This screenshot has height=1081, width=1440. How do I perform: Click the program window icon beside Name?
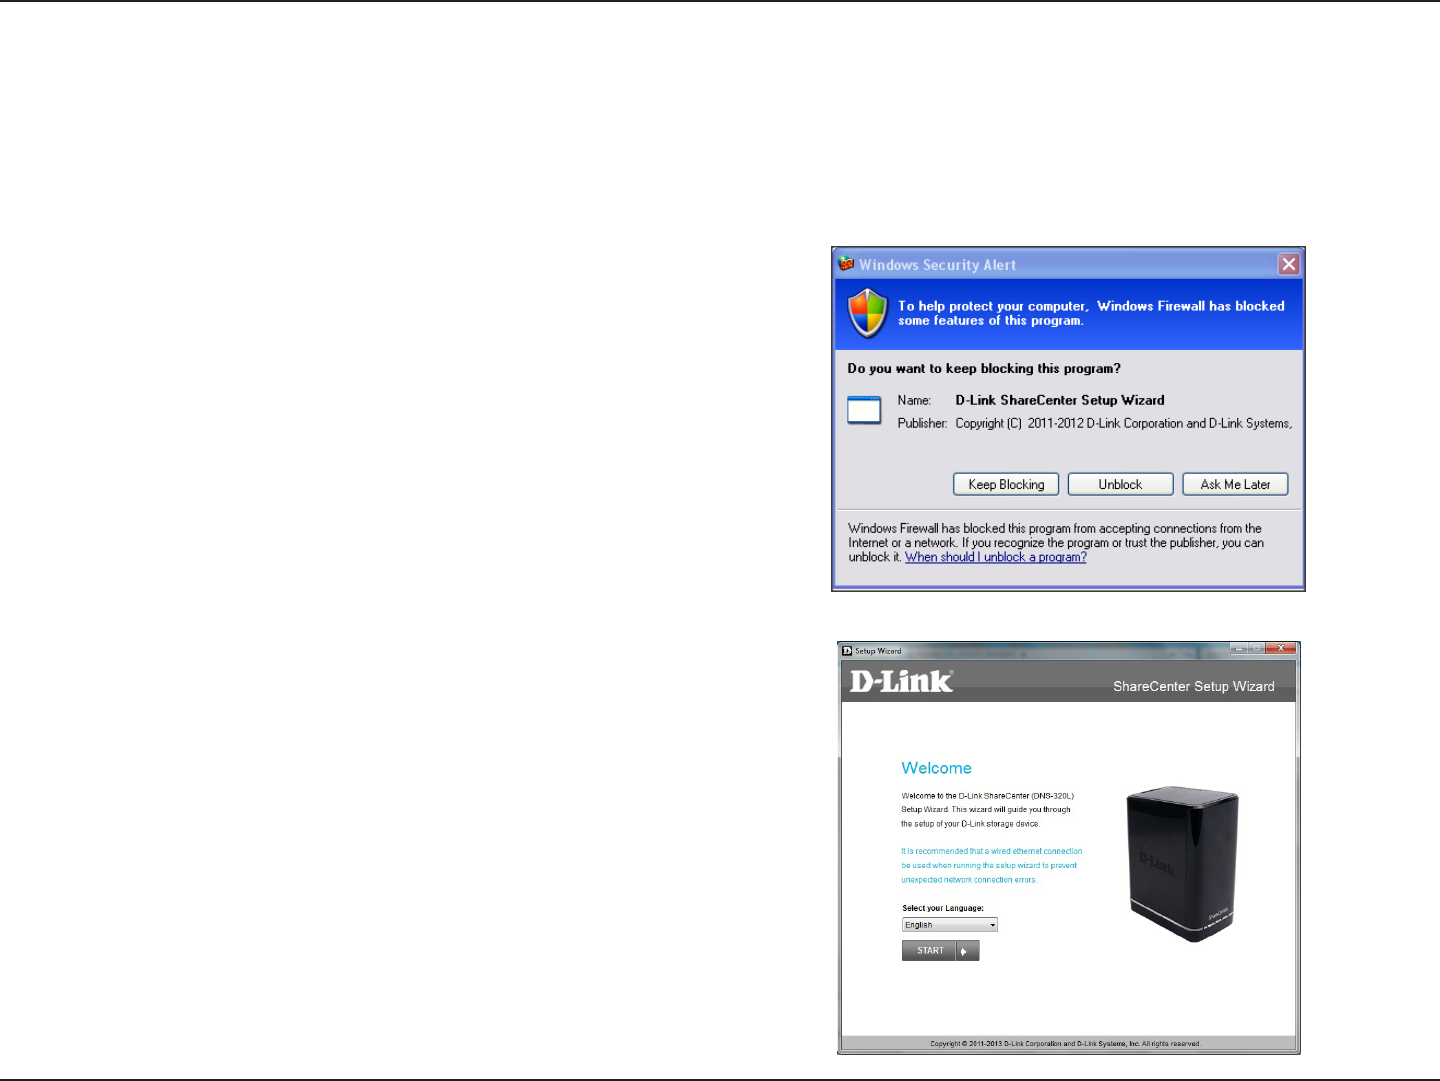pyautogui.click(x=864, y=410)
